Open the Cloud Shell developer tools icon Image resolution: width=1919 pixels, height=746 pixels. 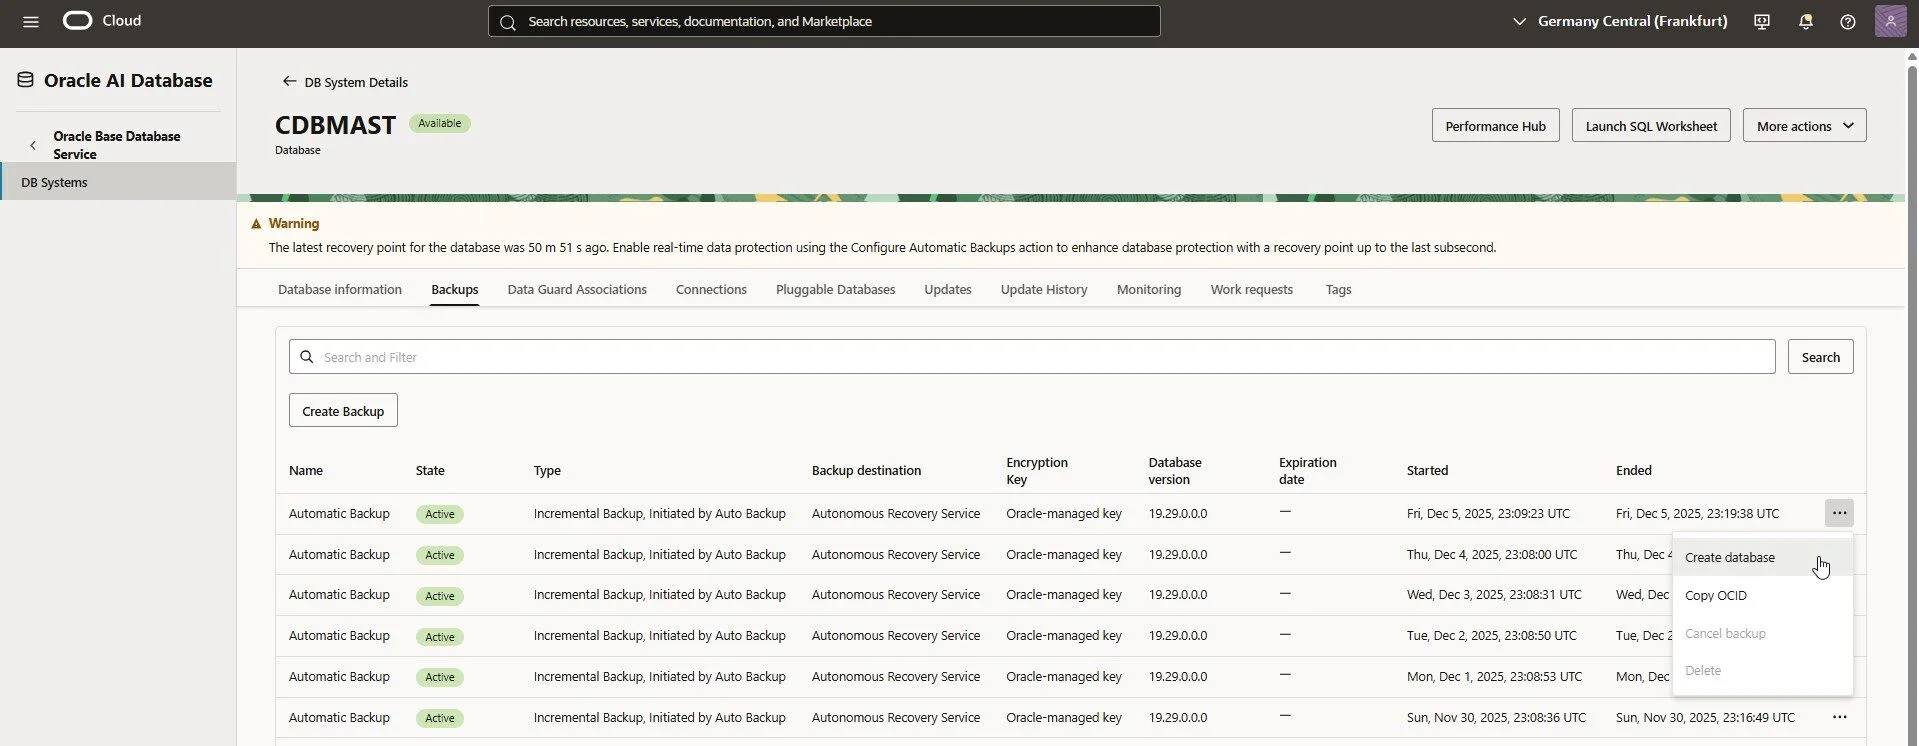click(x=1762, y=21)
